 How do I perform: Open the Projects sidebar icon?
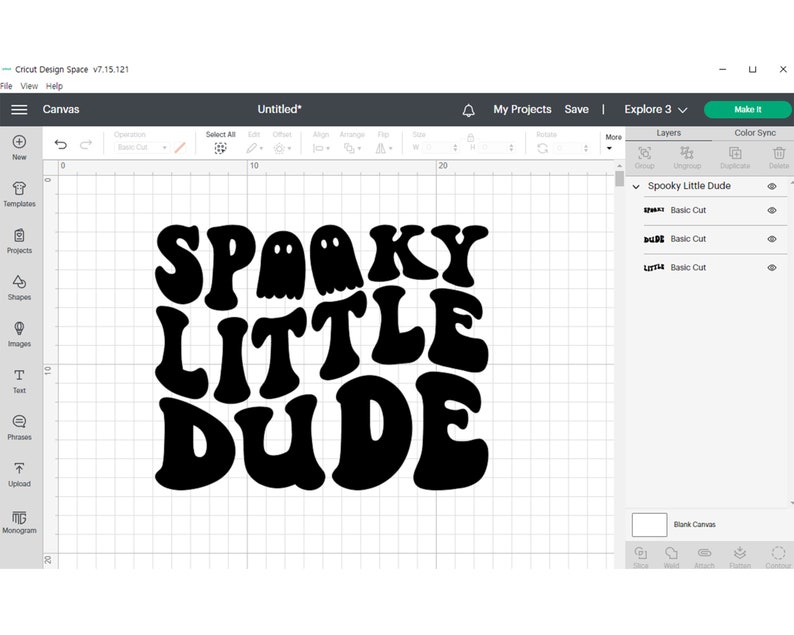coord(19,235)
